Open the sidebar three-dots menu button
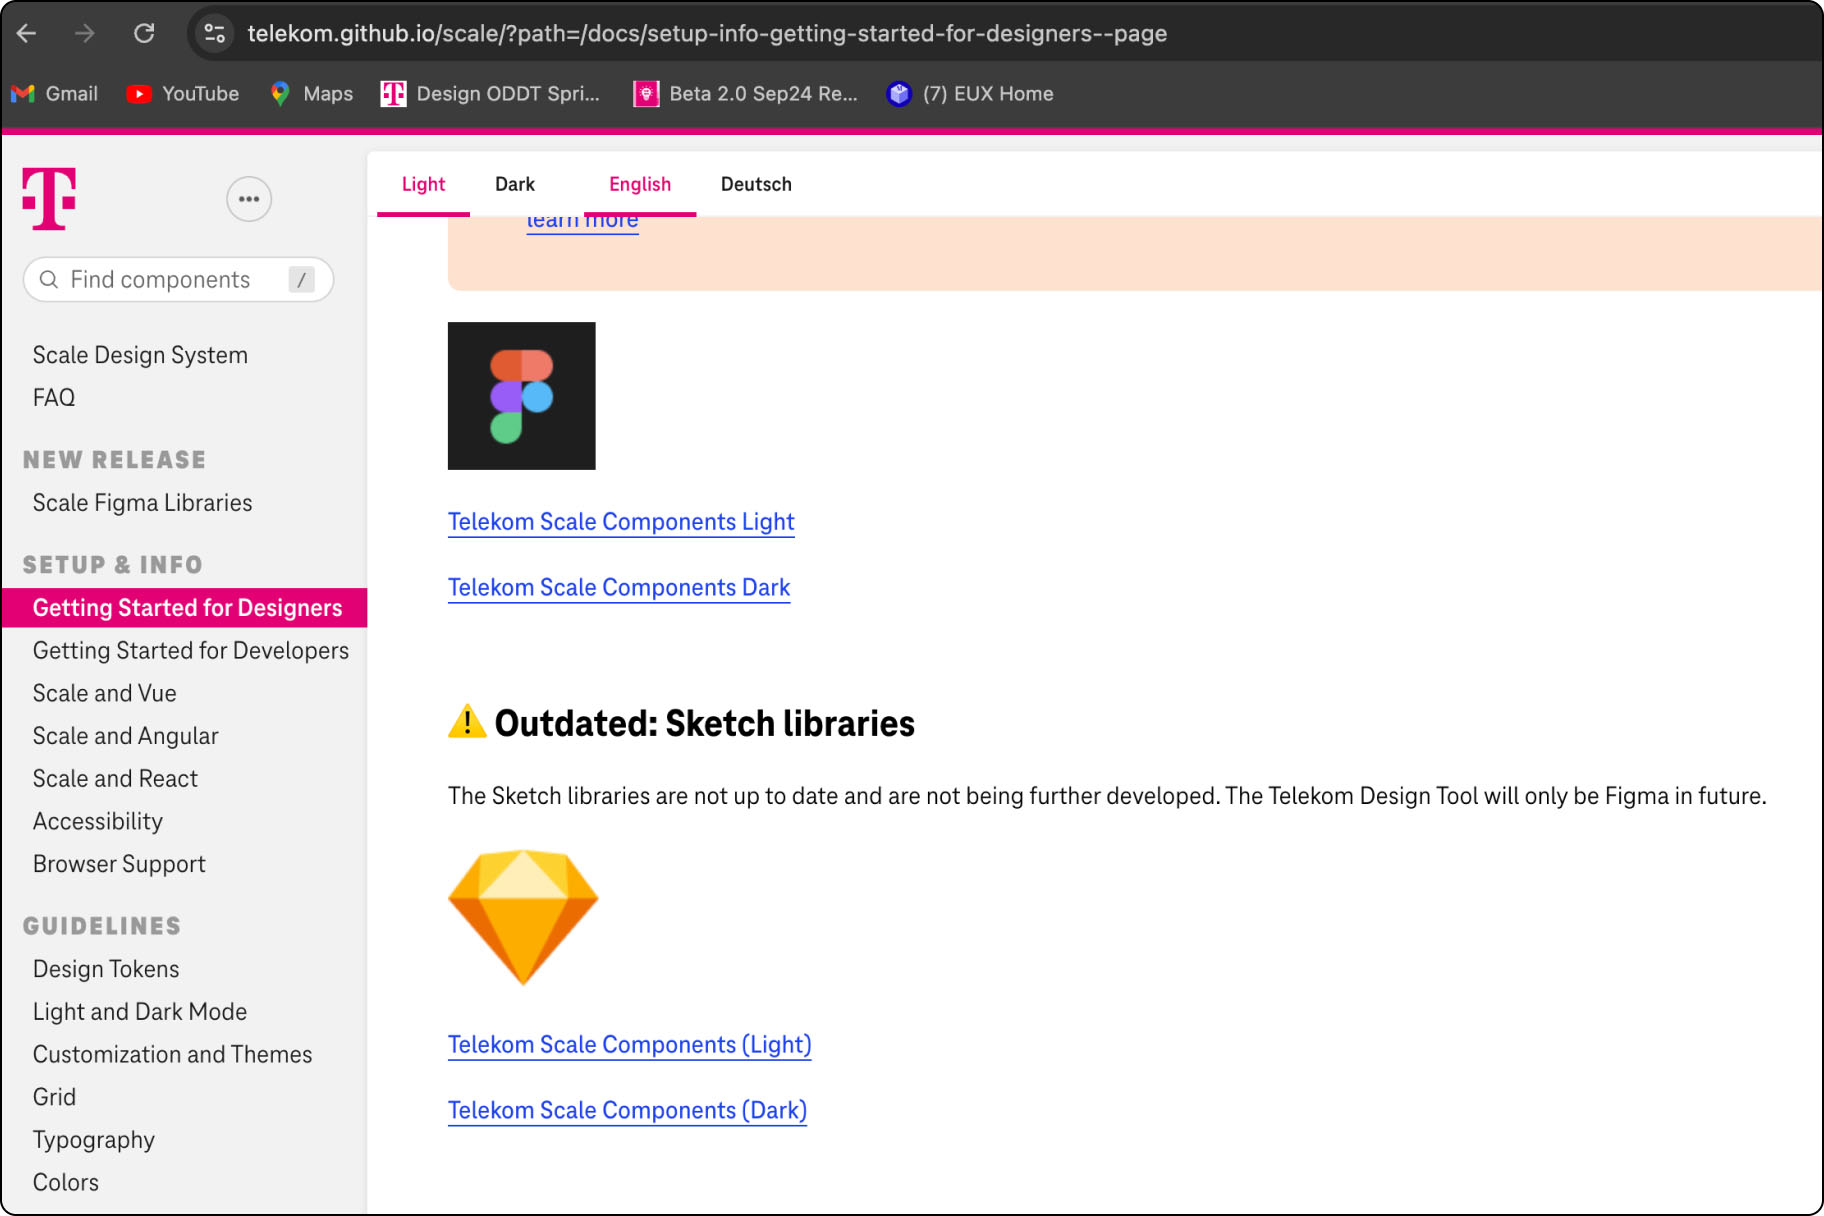The image size is (1824, 1216). tap(249, 199)
